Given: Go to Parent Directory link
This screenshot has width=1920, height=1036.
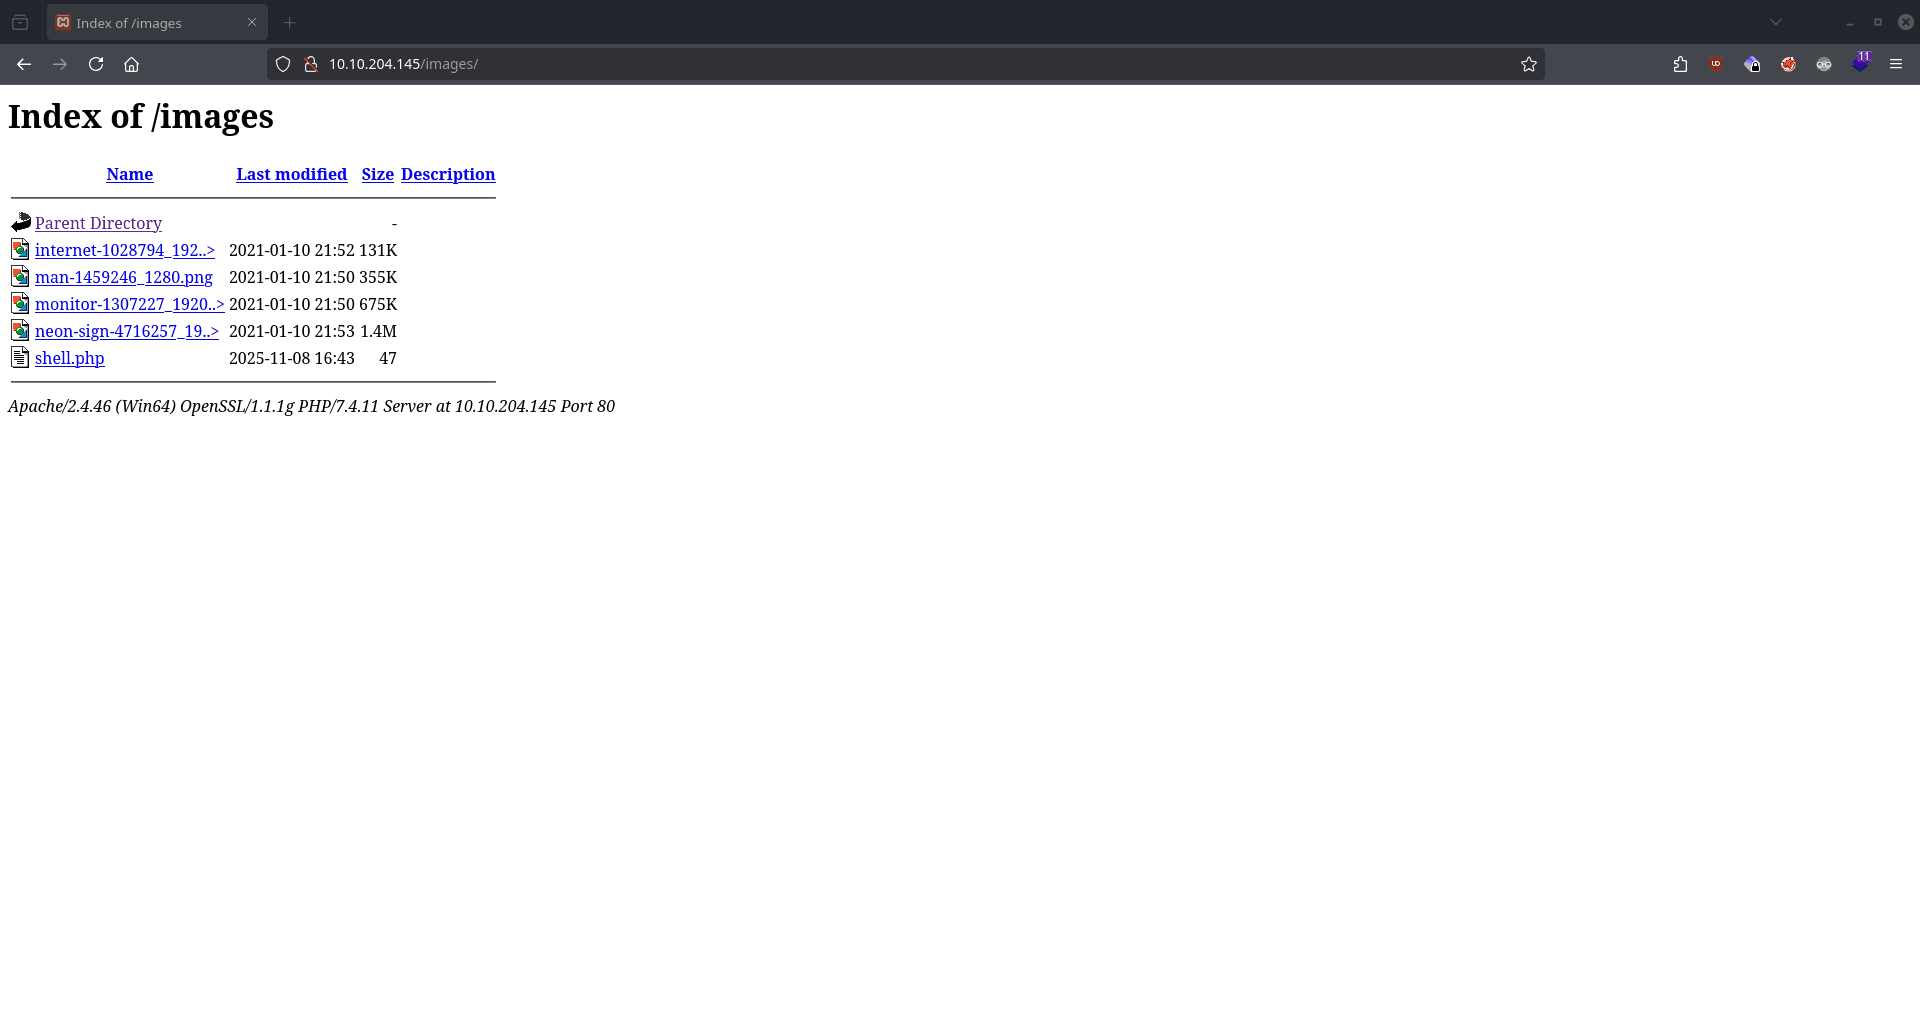Looking at the screenshot, I should [x=98, y=223].
